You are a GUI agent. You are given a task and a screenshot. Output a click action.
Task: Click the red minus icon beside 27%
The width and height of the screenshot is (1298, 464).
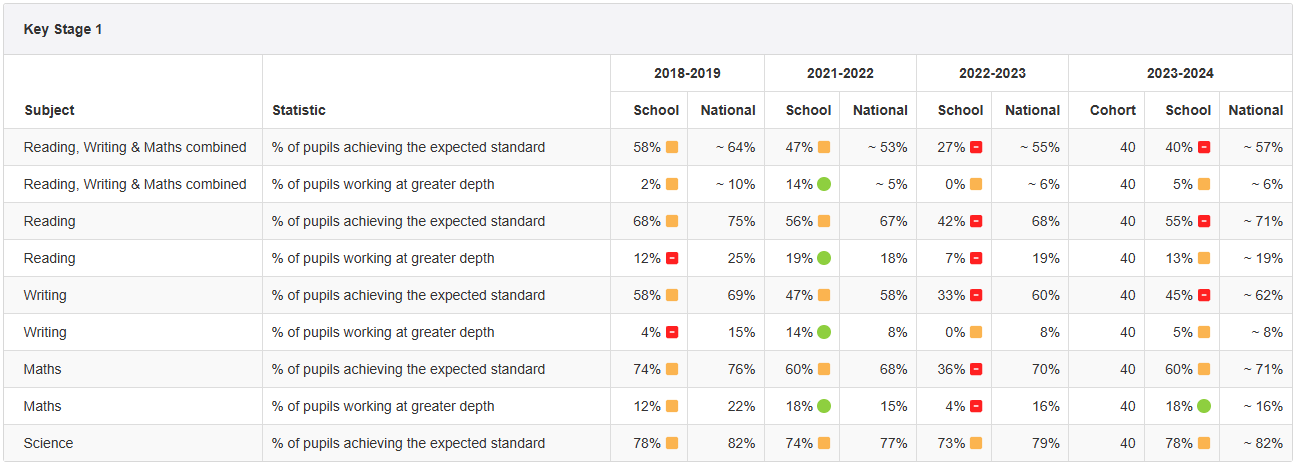coord(976,147)
